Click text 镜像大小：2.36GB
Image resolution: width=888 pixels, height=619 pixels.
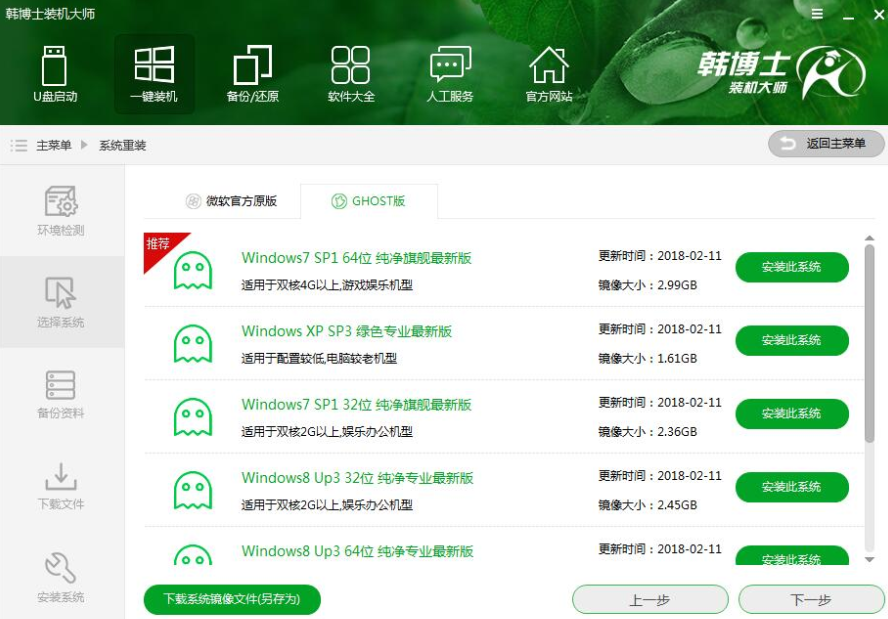click(x=648, y=432)
